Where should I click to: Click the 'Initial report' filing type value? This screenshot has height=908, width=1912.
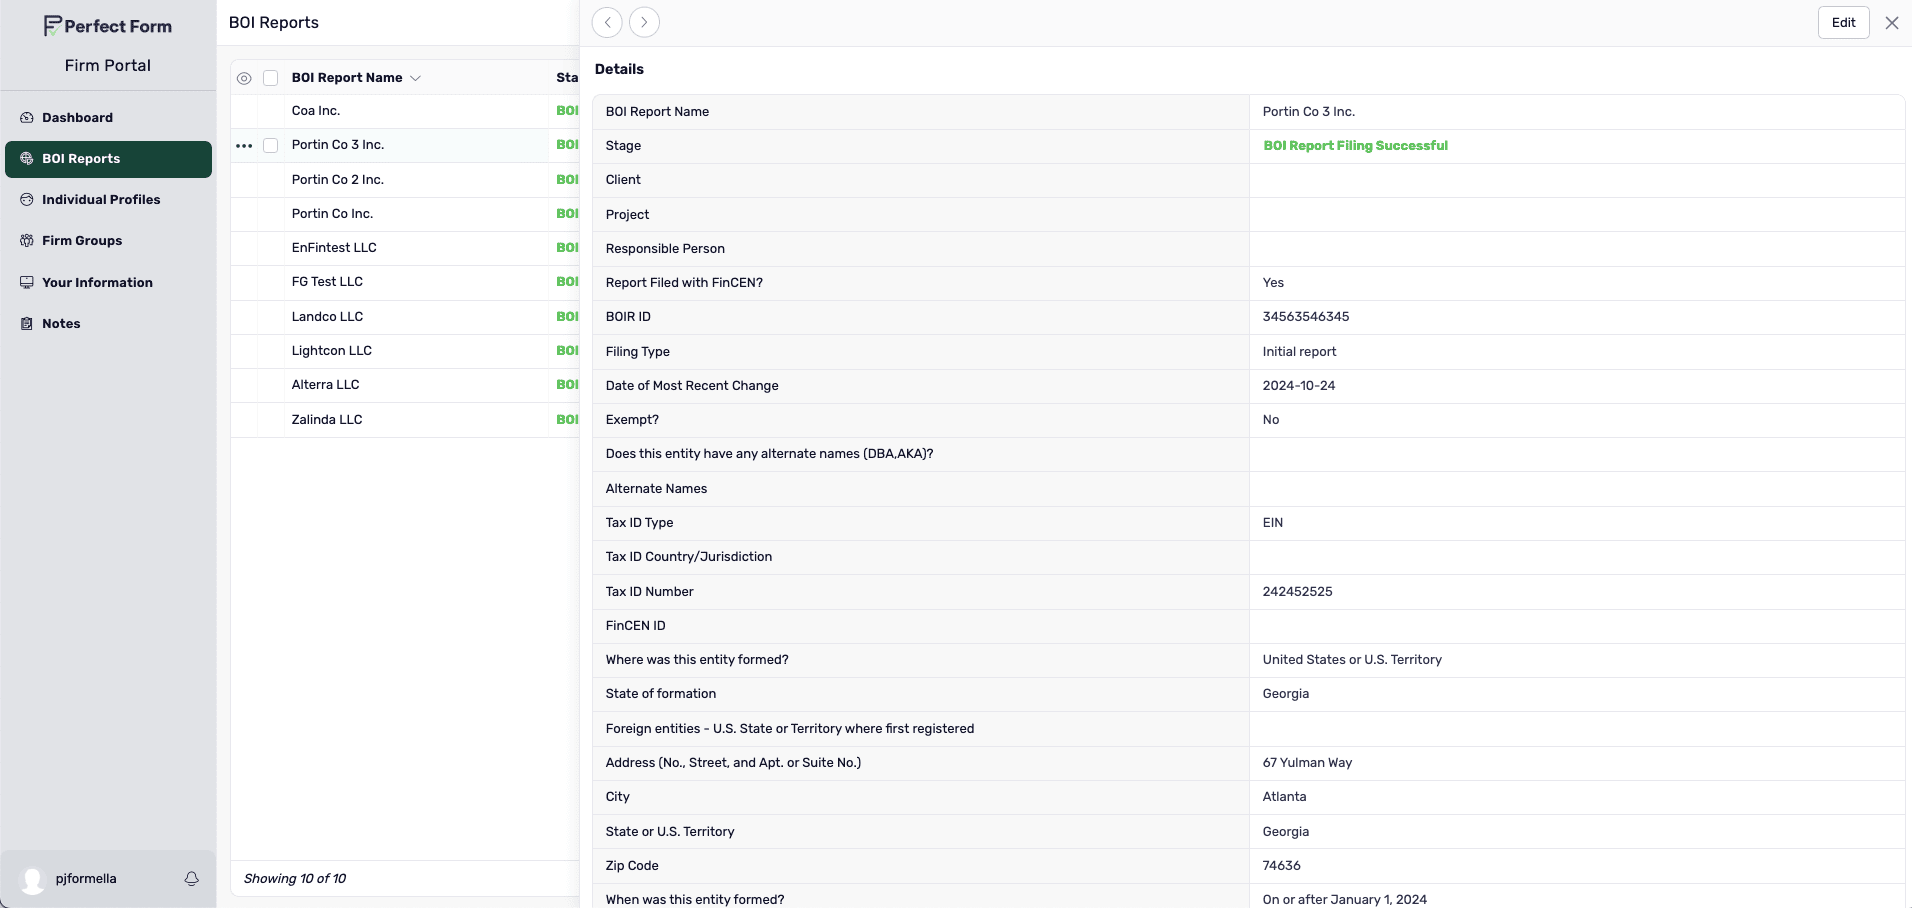[x=1299, y=352]
